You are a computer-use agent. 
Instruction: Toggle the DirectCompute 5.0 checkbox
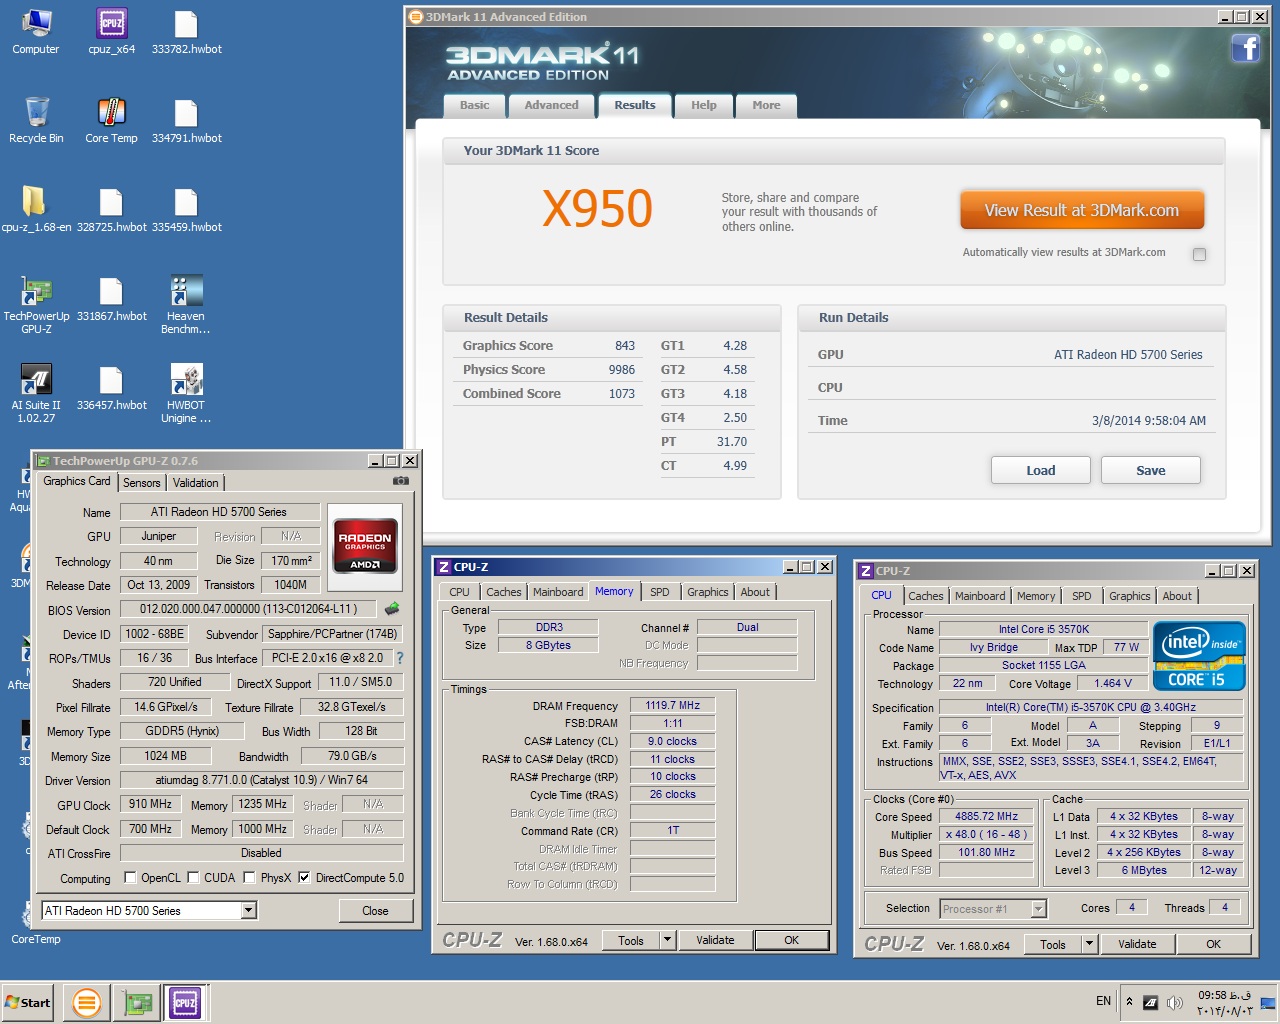pyautogui.click(x=304, y=878)
